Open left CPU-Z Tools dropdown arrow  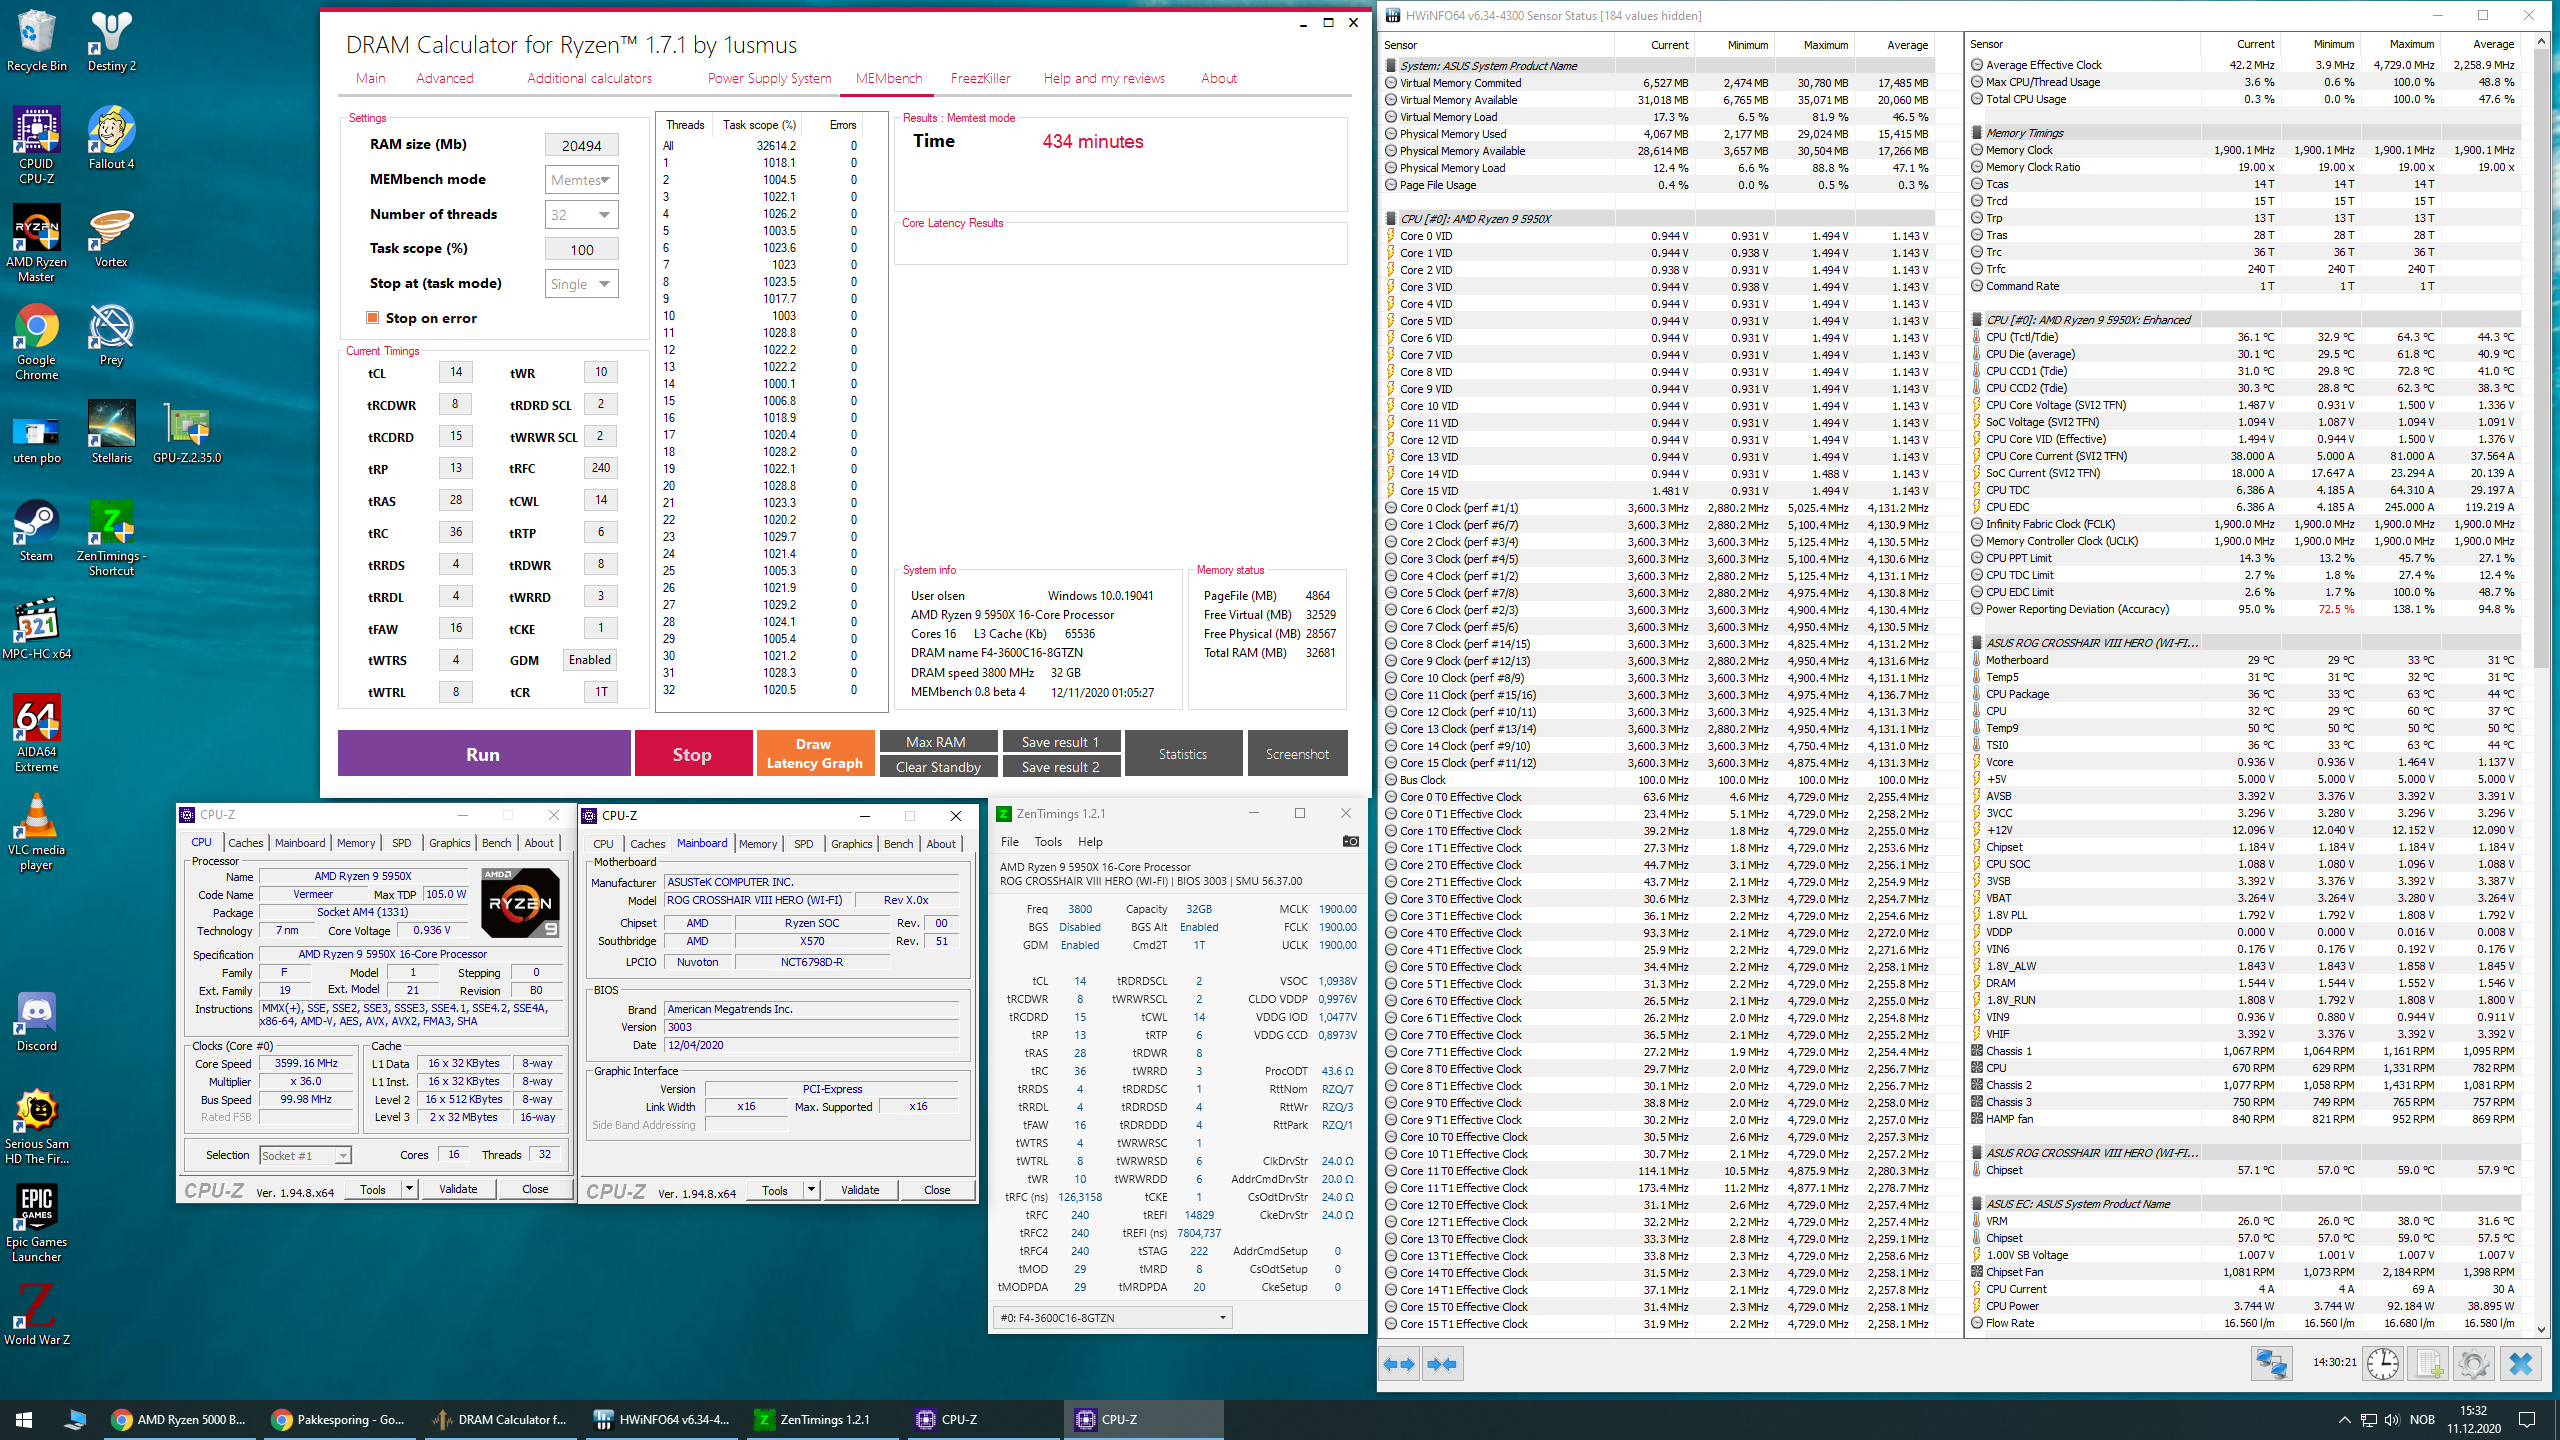409,1189
